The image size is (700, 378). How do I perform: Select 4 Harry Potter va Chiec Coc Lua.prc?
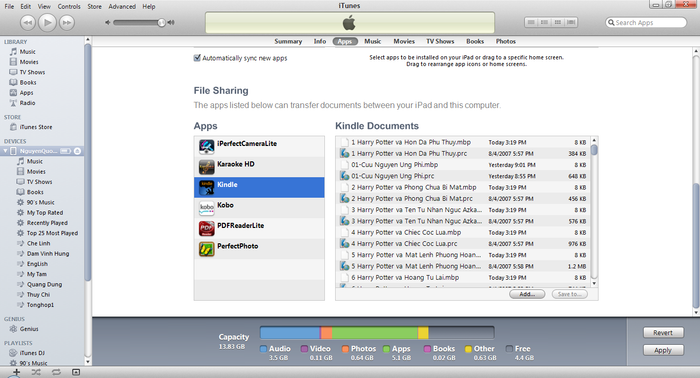click(x=463, y=244)
